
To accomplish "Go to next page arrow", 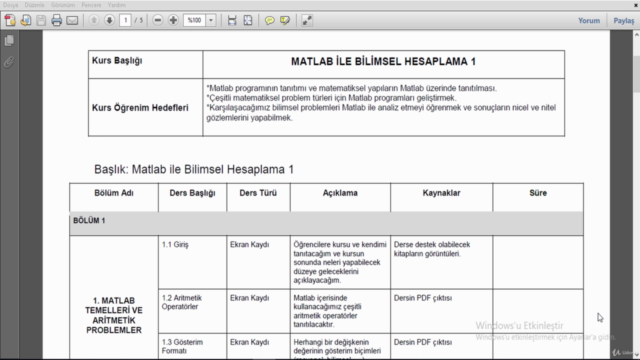I will pos(109,20).
